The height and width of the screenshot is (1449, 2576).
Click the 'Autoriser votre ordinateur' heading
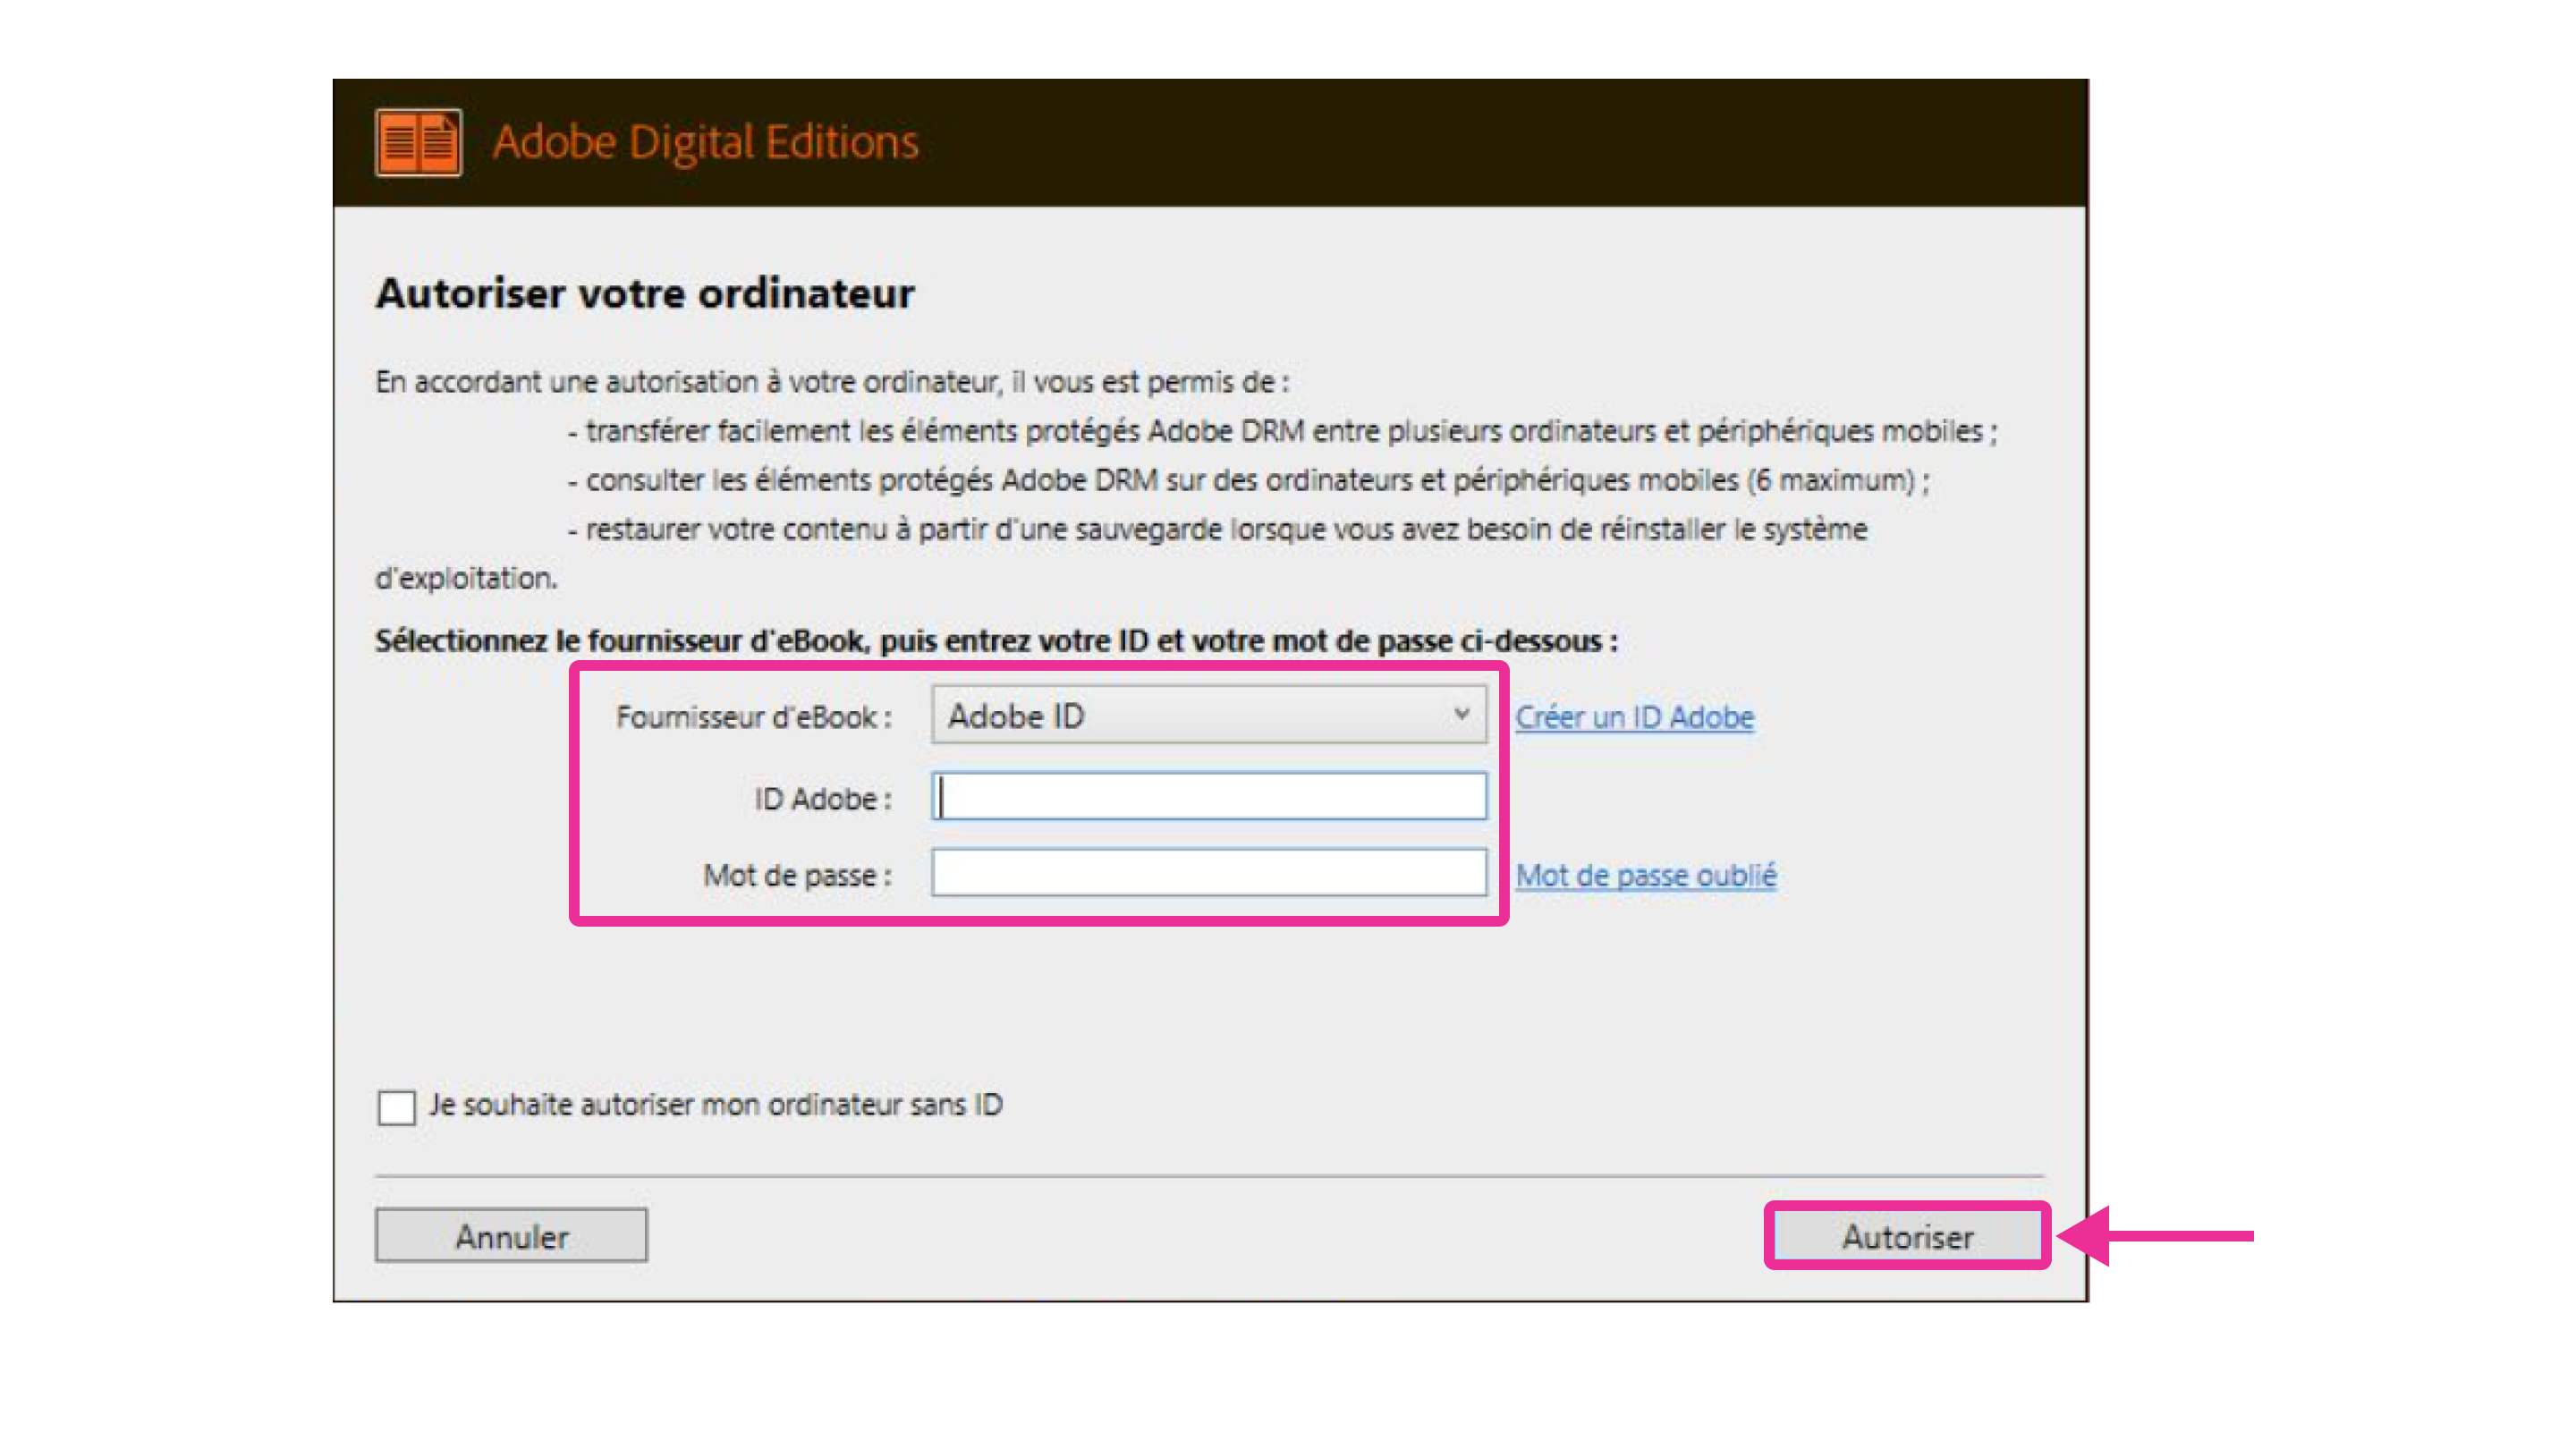tap(644, 293)
